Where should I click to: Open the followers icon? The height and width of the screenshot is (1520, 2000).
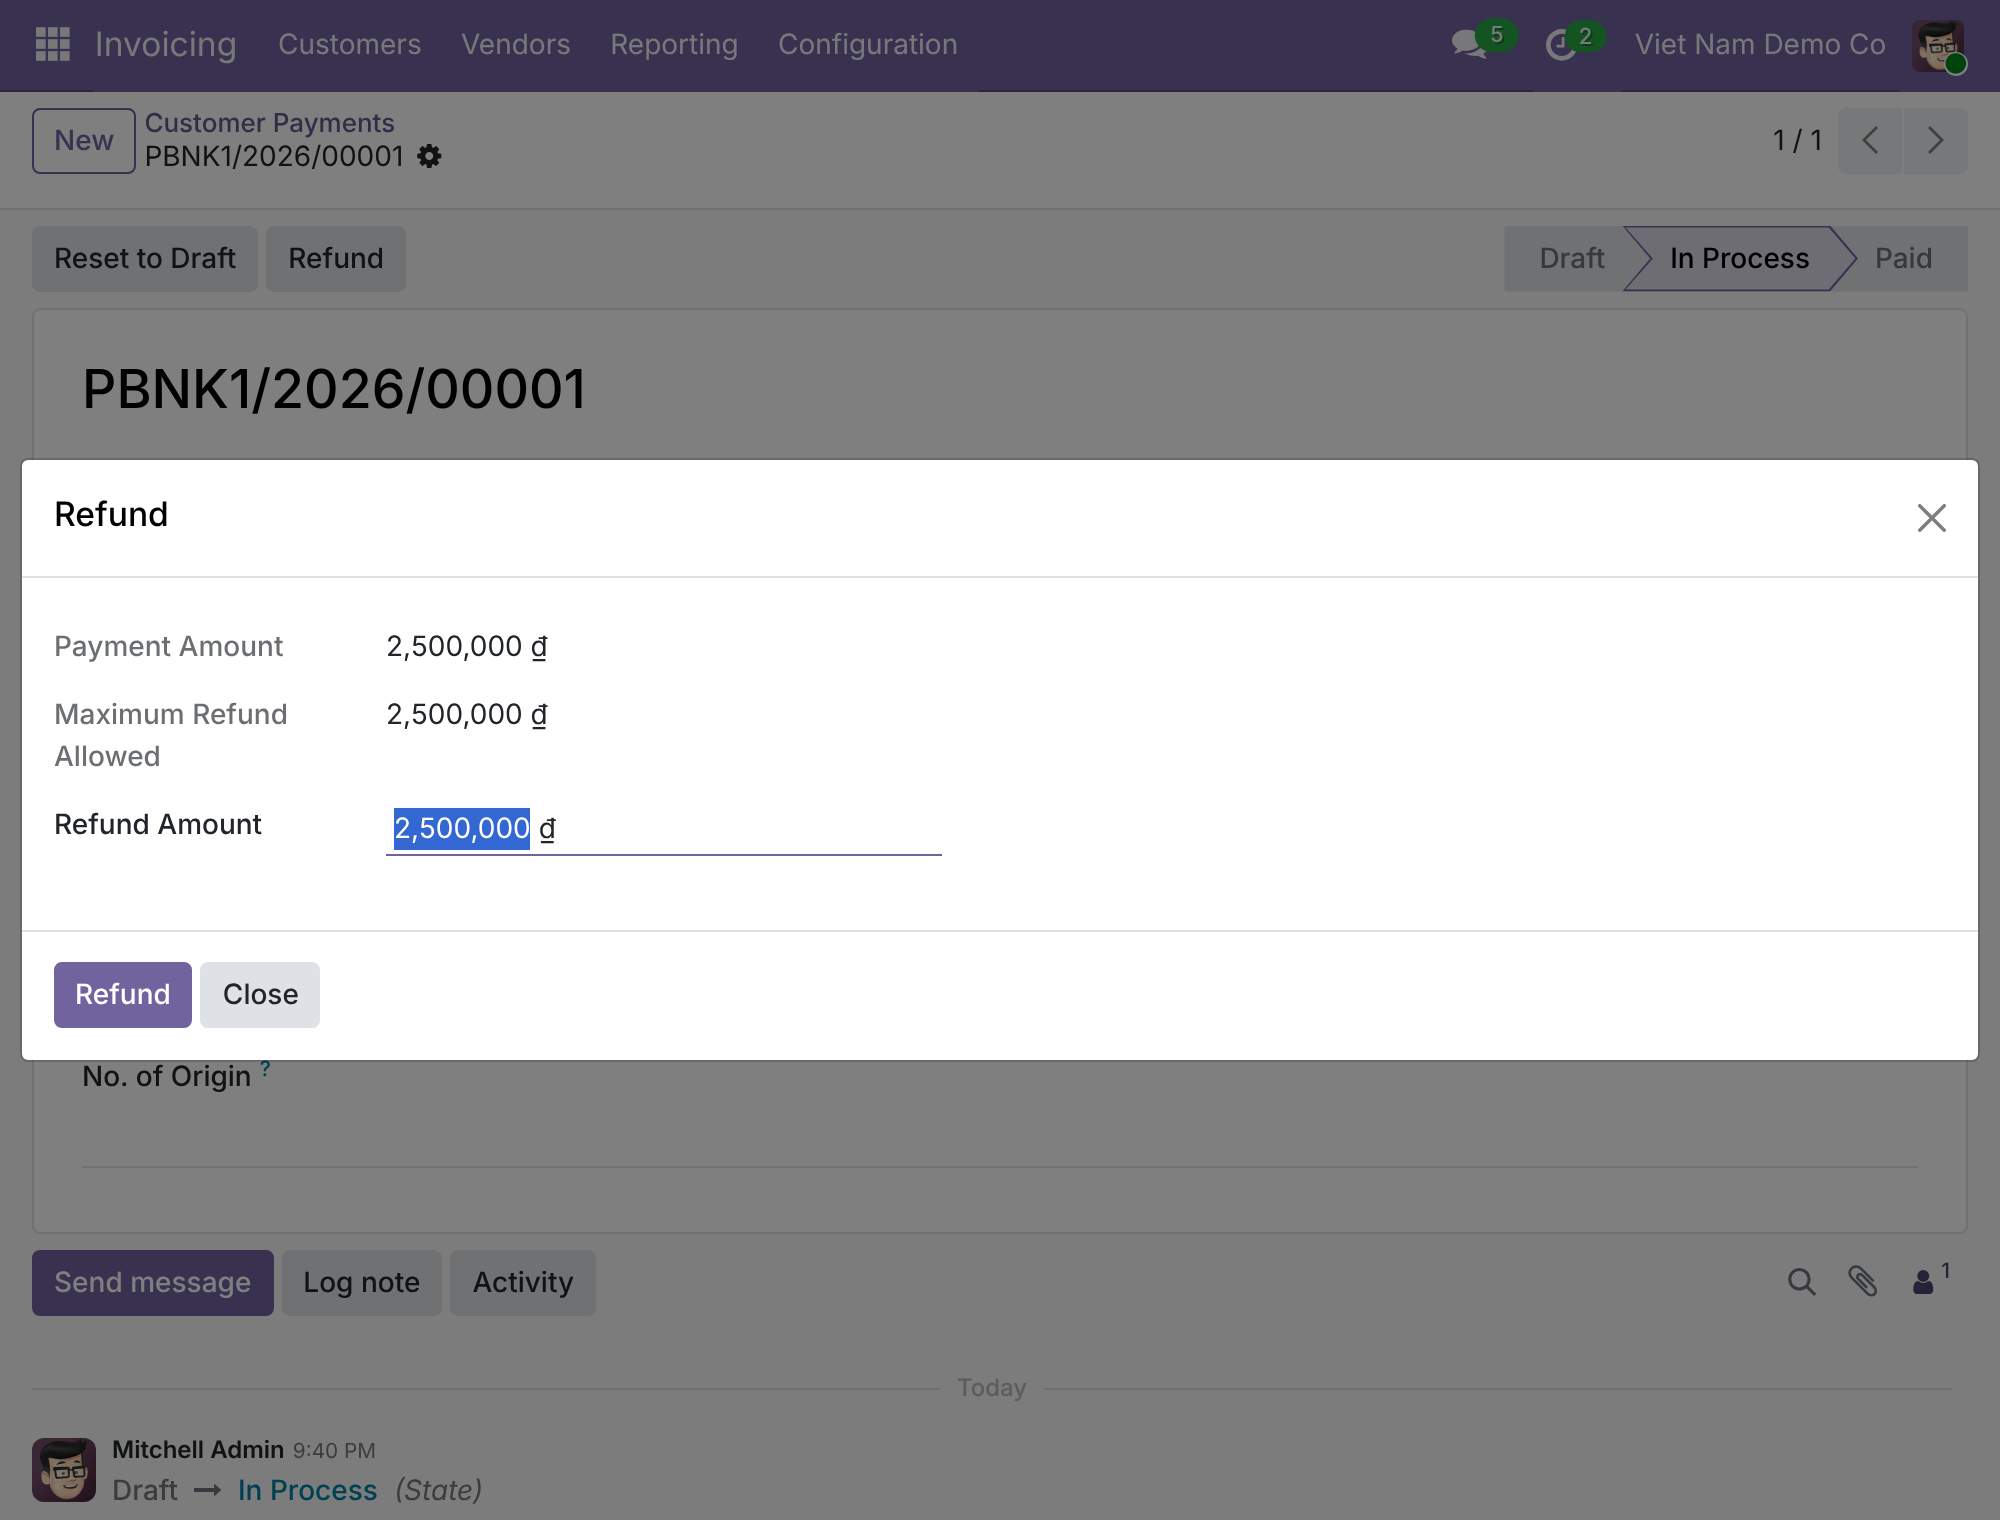tap(1930, 1280)
